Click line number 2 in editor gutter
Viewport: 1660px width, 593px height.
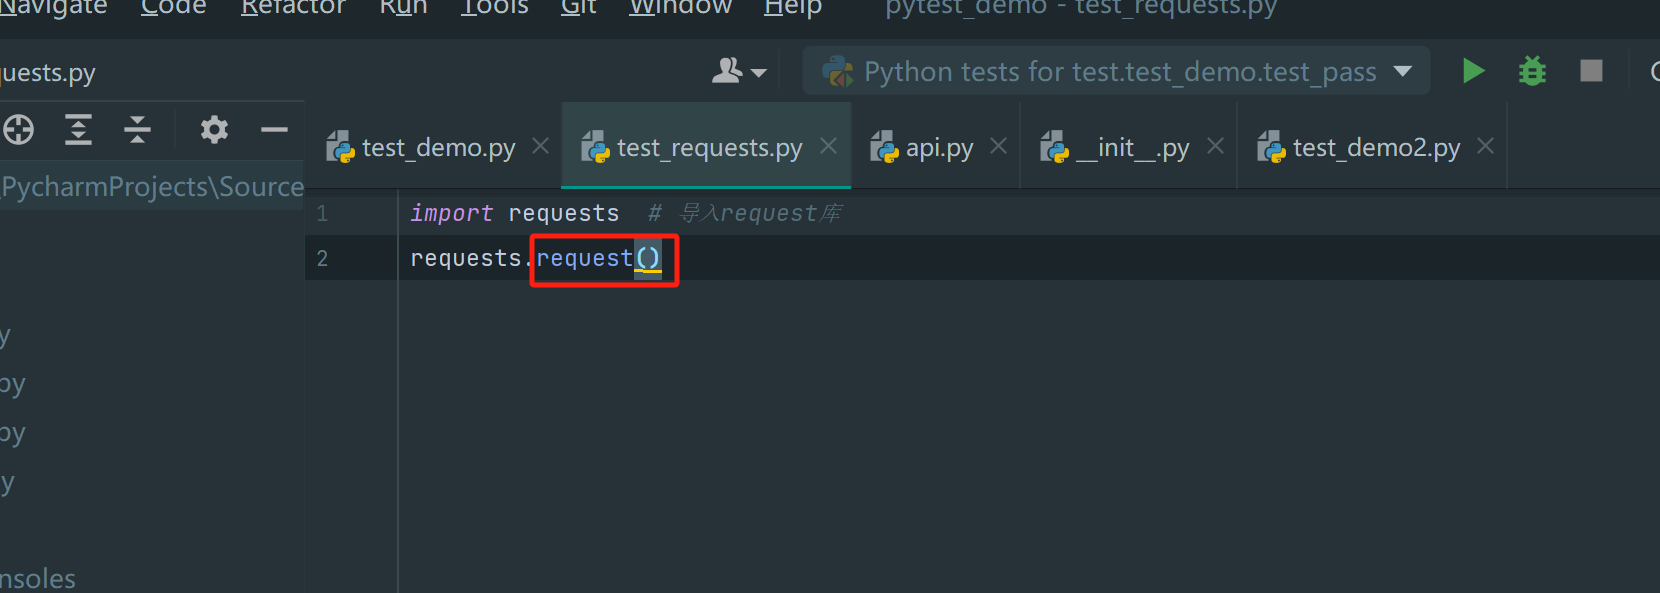coord(322,258)
